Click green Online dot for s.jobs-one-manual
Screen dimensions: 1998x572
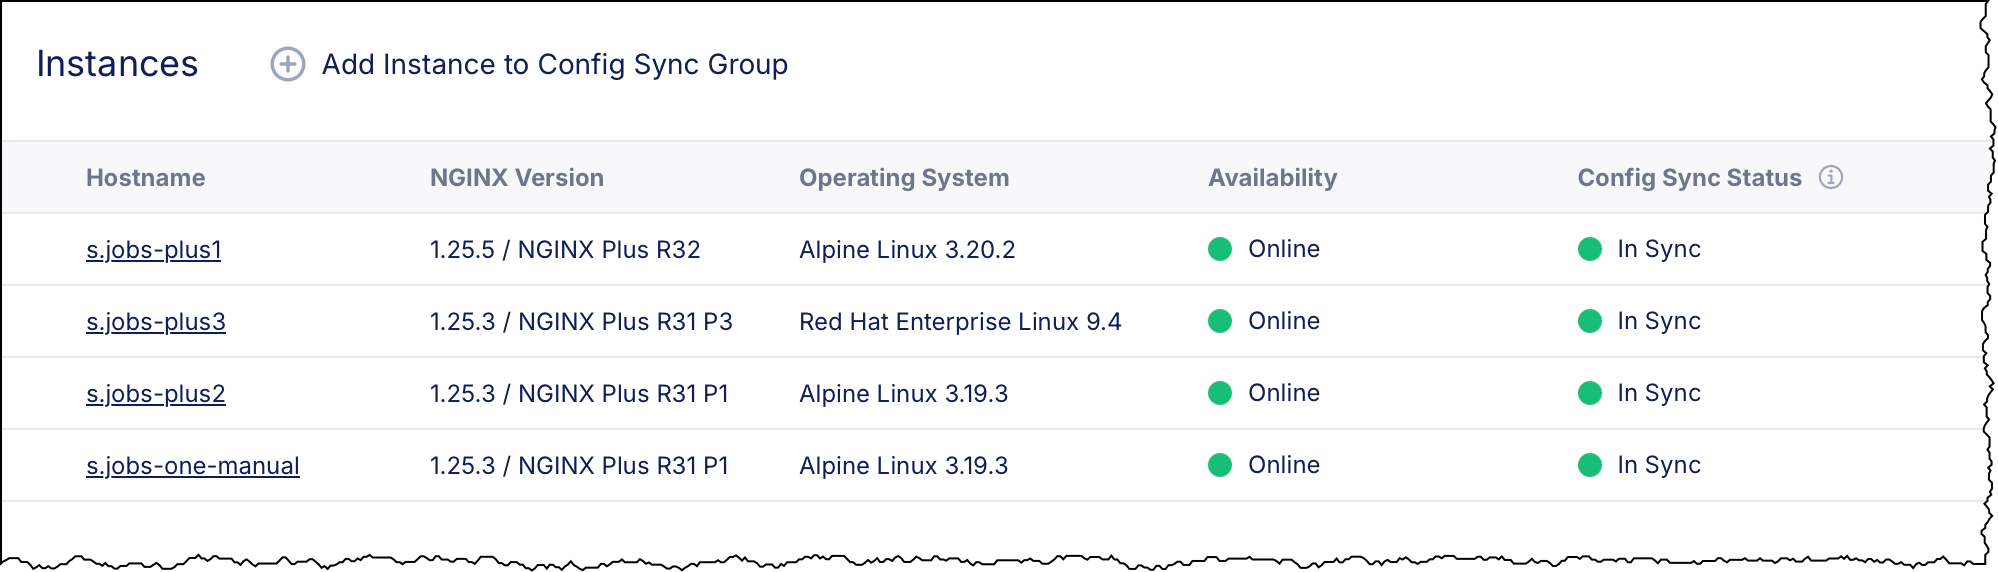click(x=1219, y=465)
